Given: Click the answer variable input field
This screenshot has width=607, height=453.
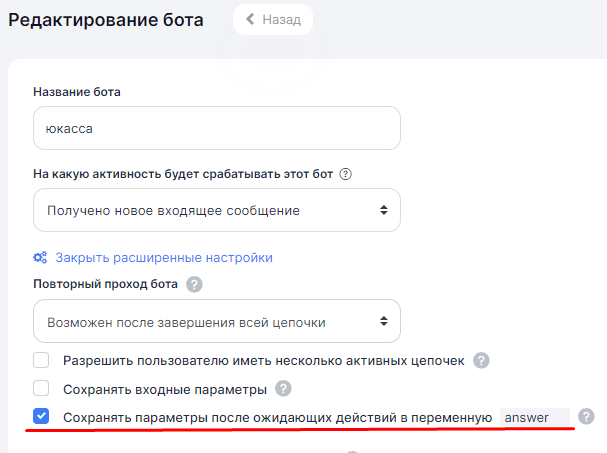Looking at the screenshot, I should click(534, 416).
